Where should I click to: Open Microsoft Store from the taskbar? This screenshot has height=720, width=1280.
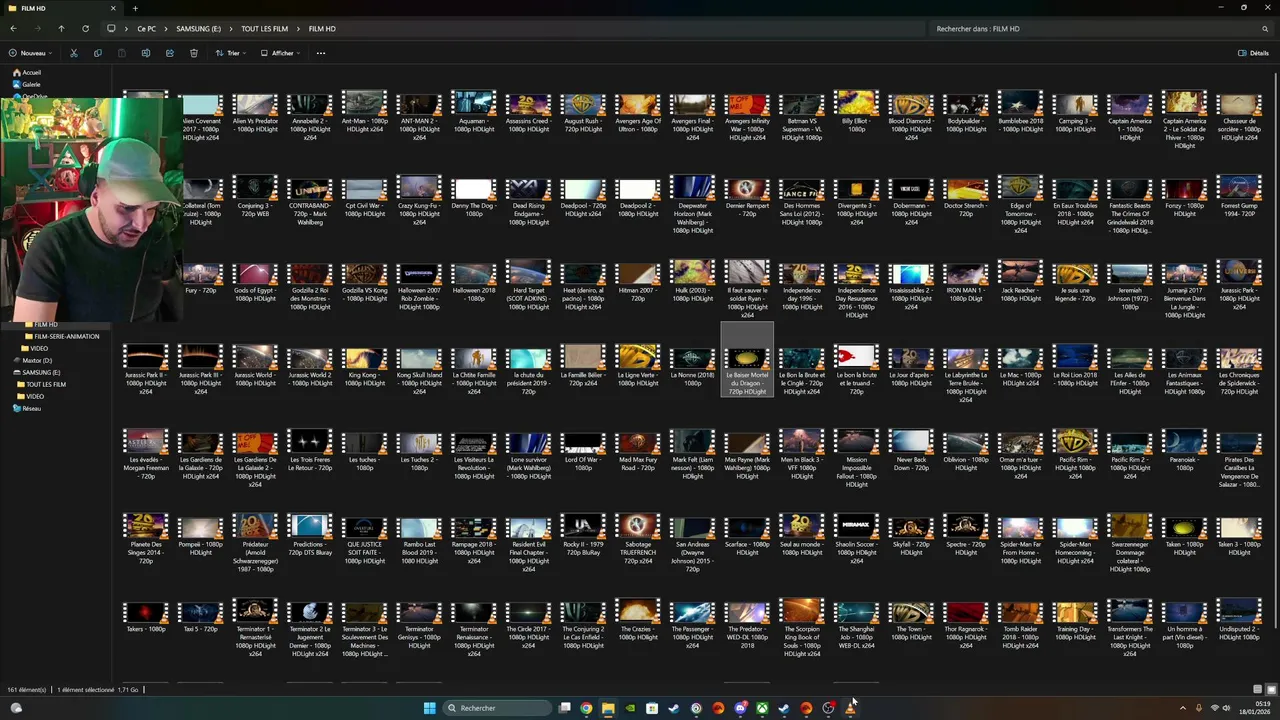click(652, 708)
